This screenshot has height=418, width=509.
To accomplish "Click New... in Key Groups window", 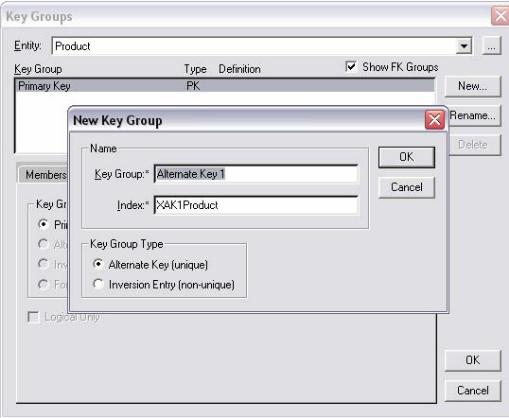I will tap(472, 86).
